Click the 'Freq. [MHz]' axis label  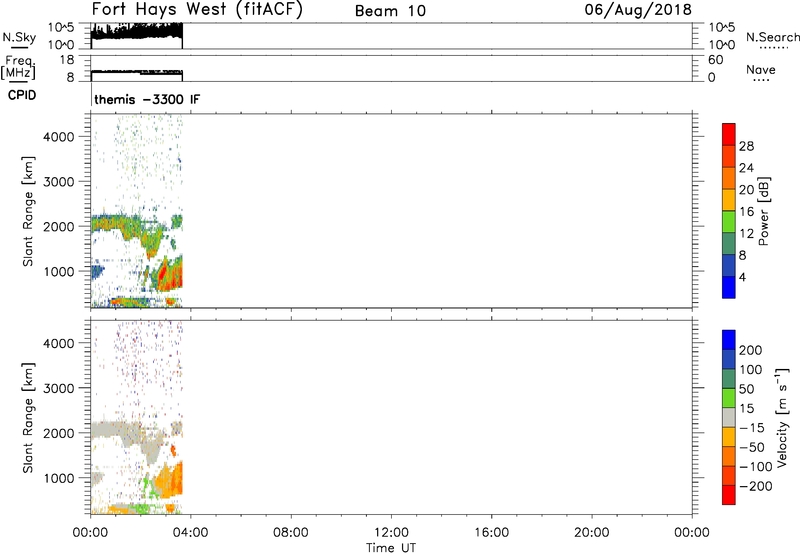pyautogui.click(x=18, y=68)
